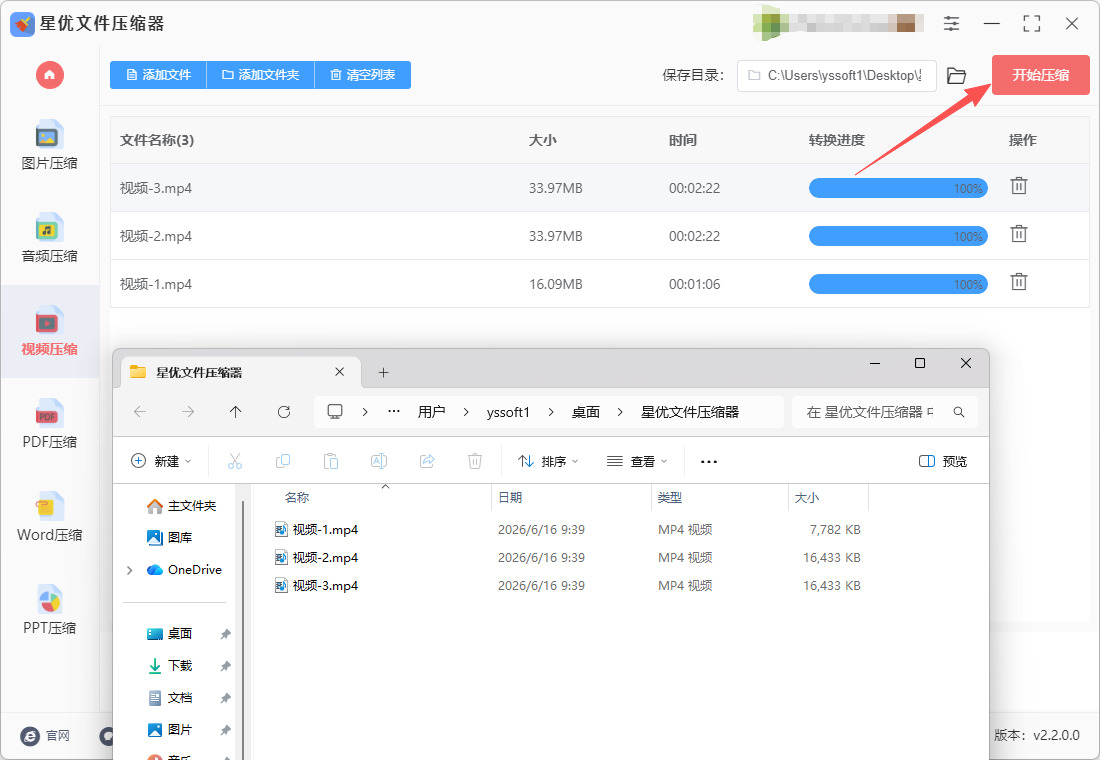Open the Explorer more options ellipsis

tap(709, 461)
